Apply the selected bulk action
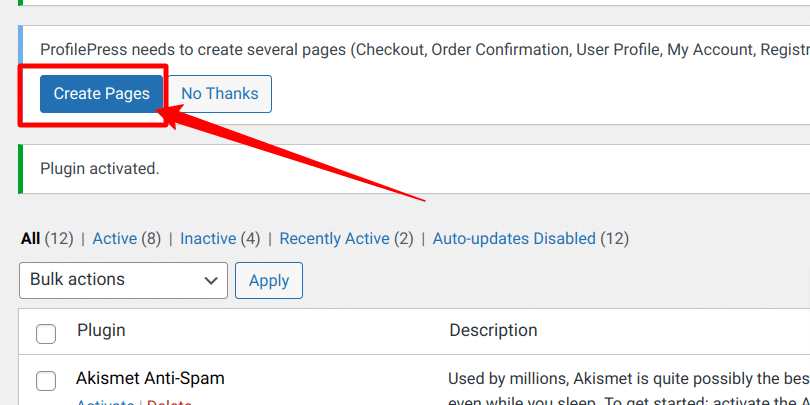 pyautogui.click(x=269, y=281)
